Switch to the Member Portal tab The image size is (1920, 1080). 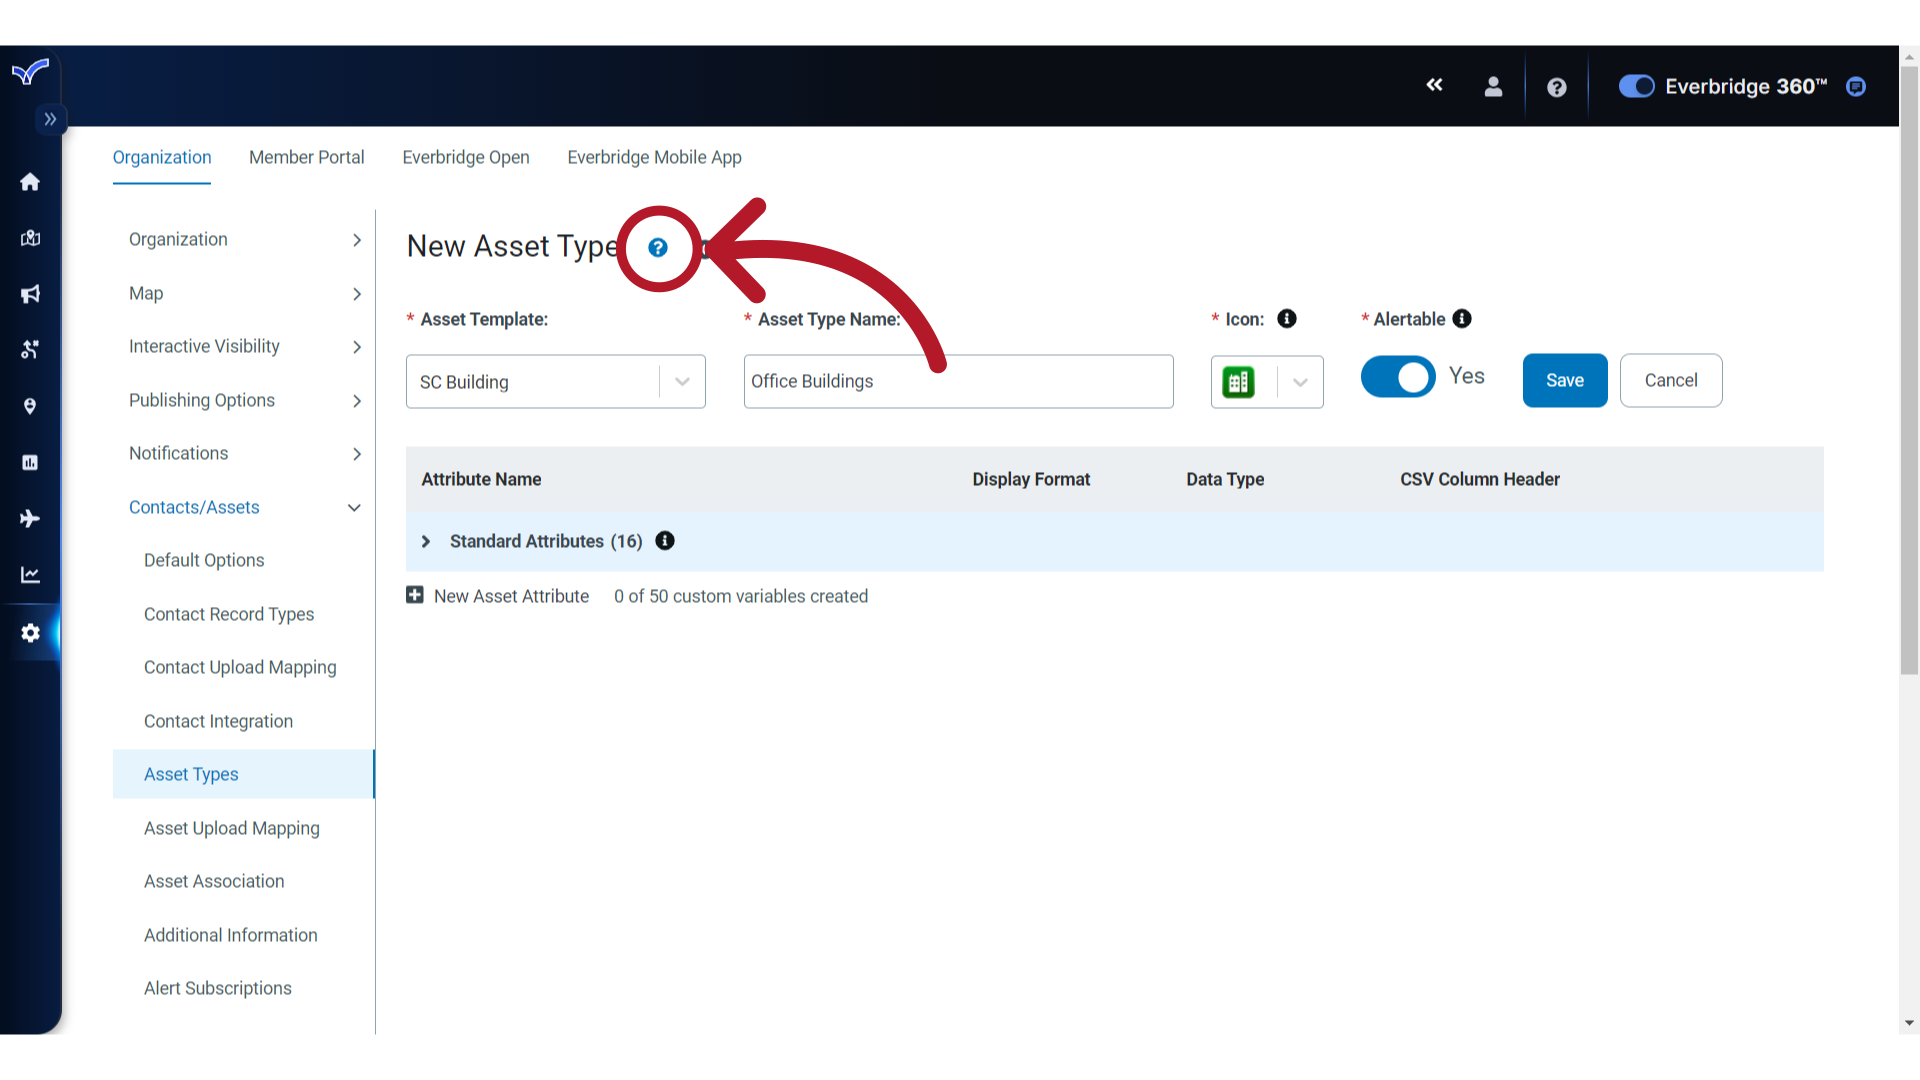(x=306, y=157)
